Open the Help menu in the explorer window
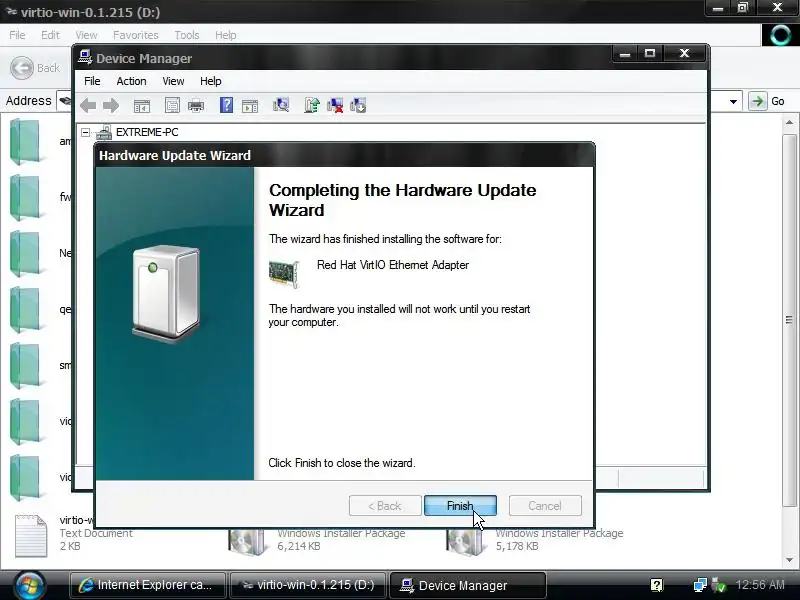This screenshot has width=800, height=600. 226,35
